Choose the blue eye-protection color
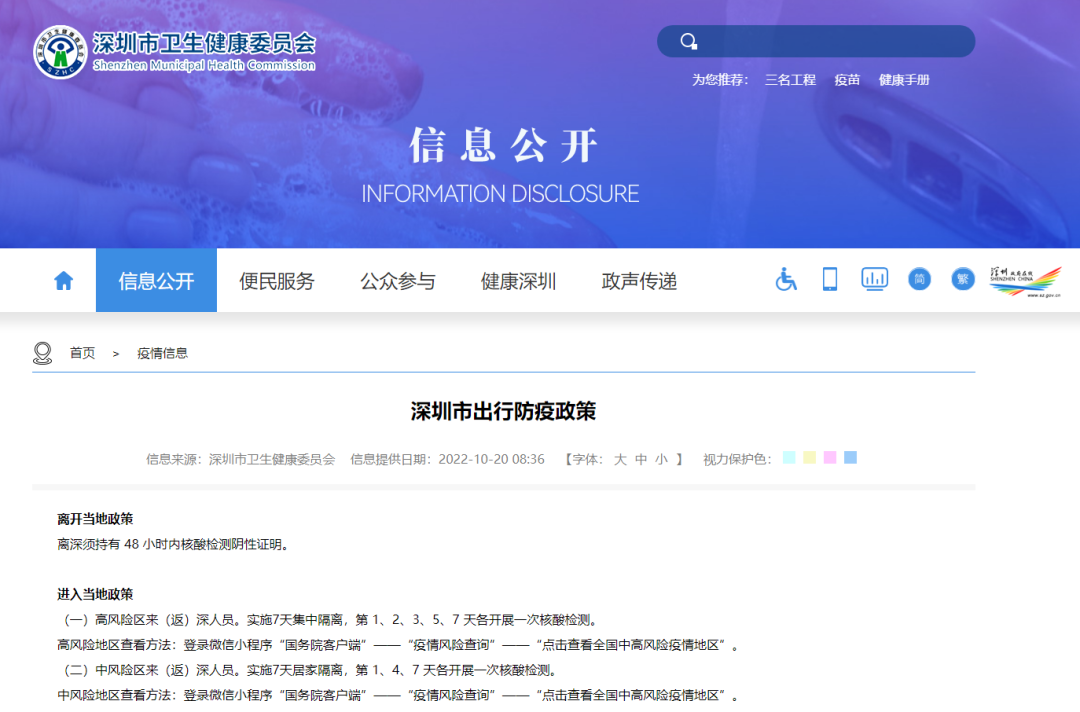The width and height of the screenshot is (1080, 712). point(851,457)
